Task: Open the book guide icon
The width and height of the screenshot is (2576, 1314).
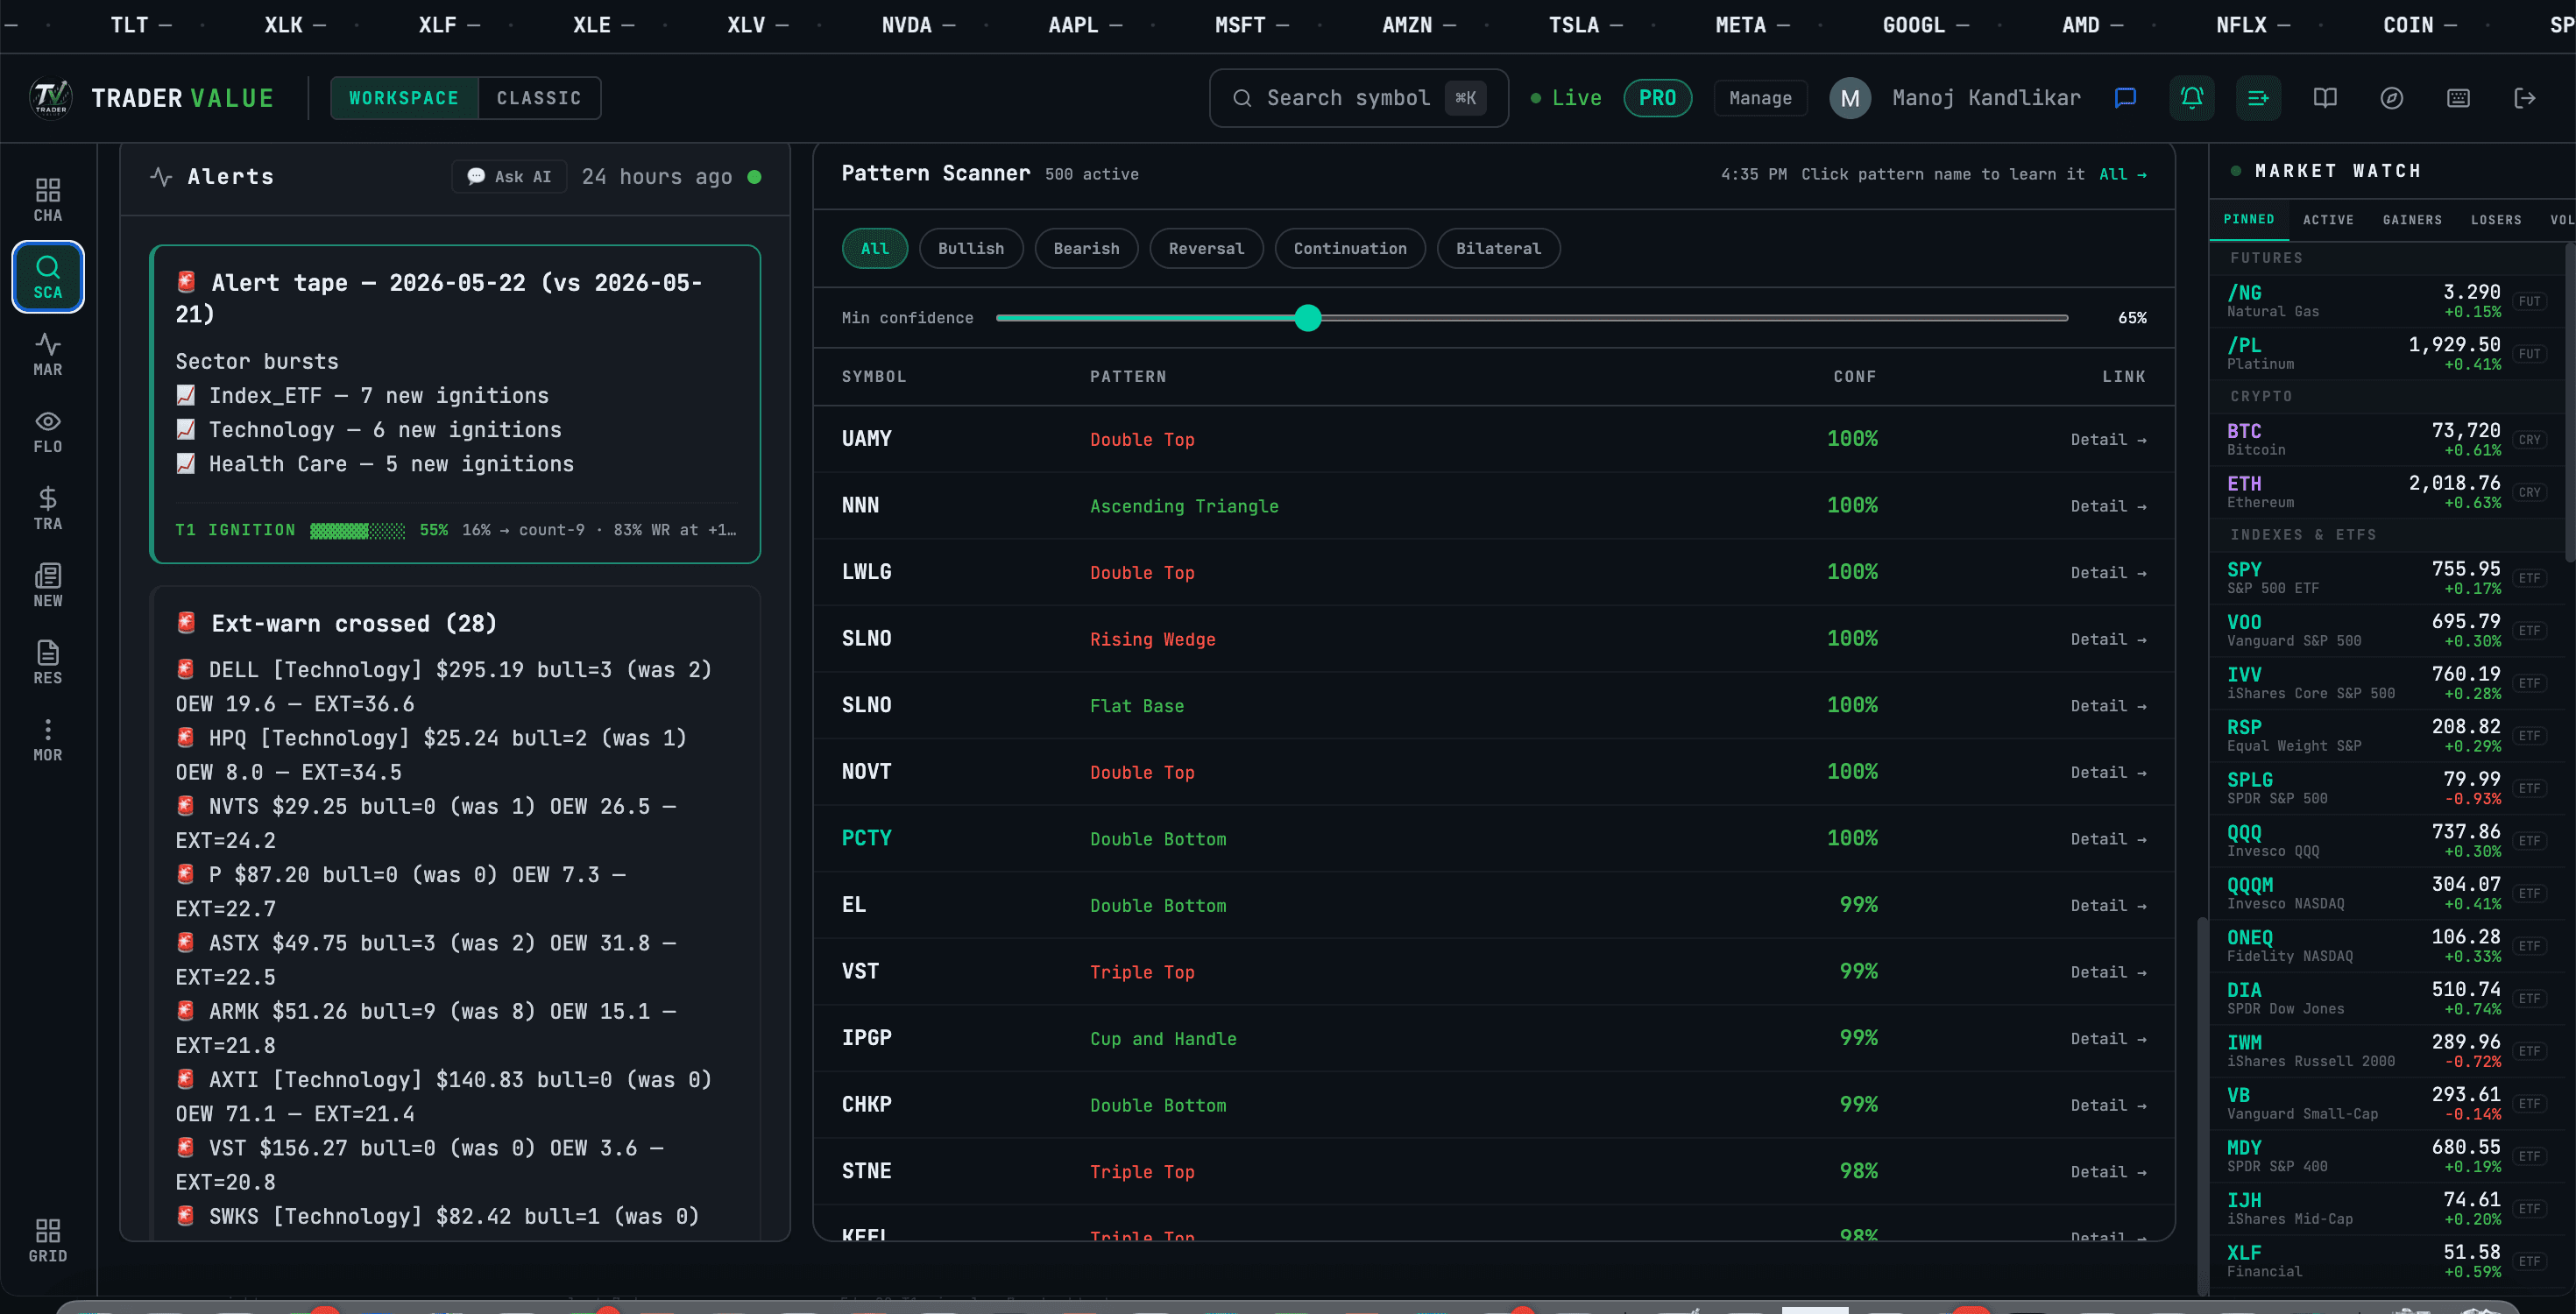Action: click(2325, 98)
